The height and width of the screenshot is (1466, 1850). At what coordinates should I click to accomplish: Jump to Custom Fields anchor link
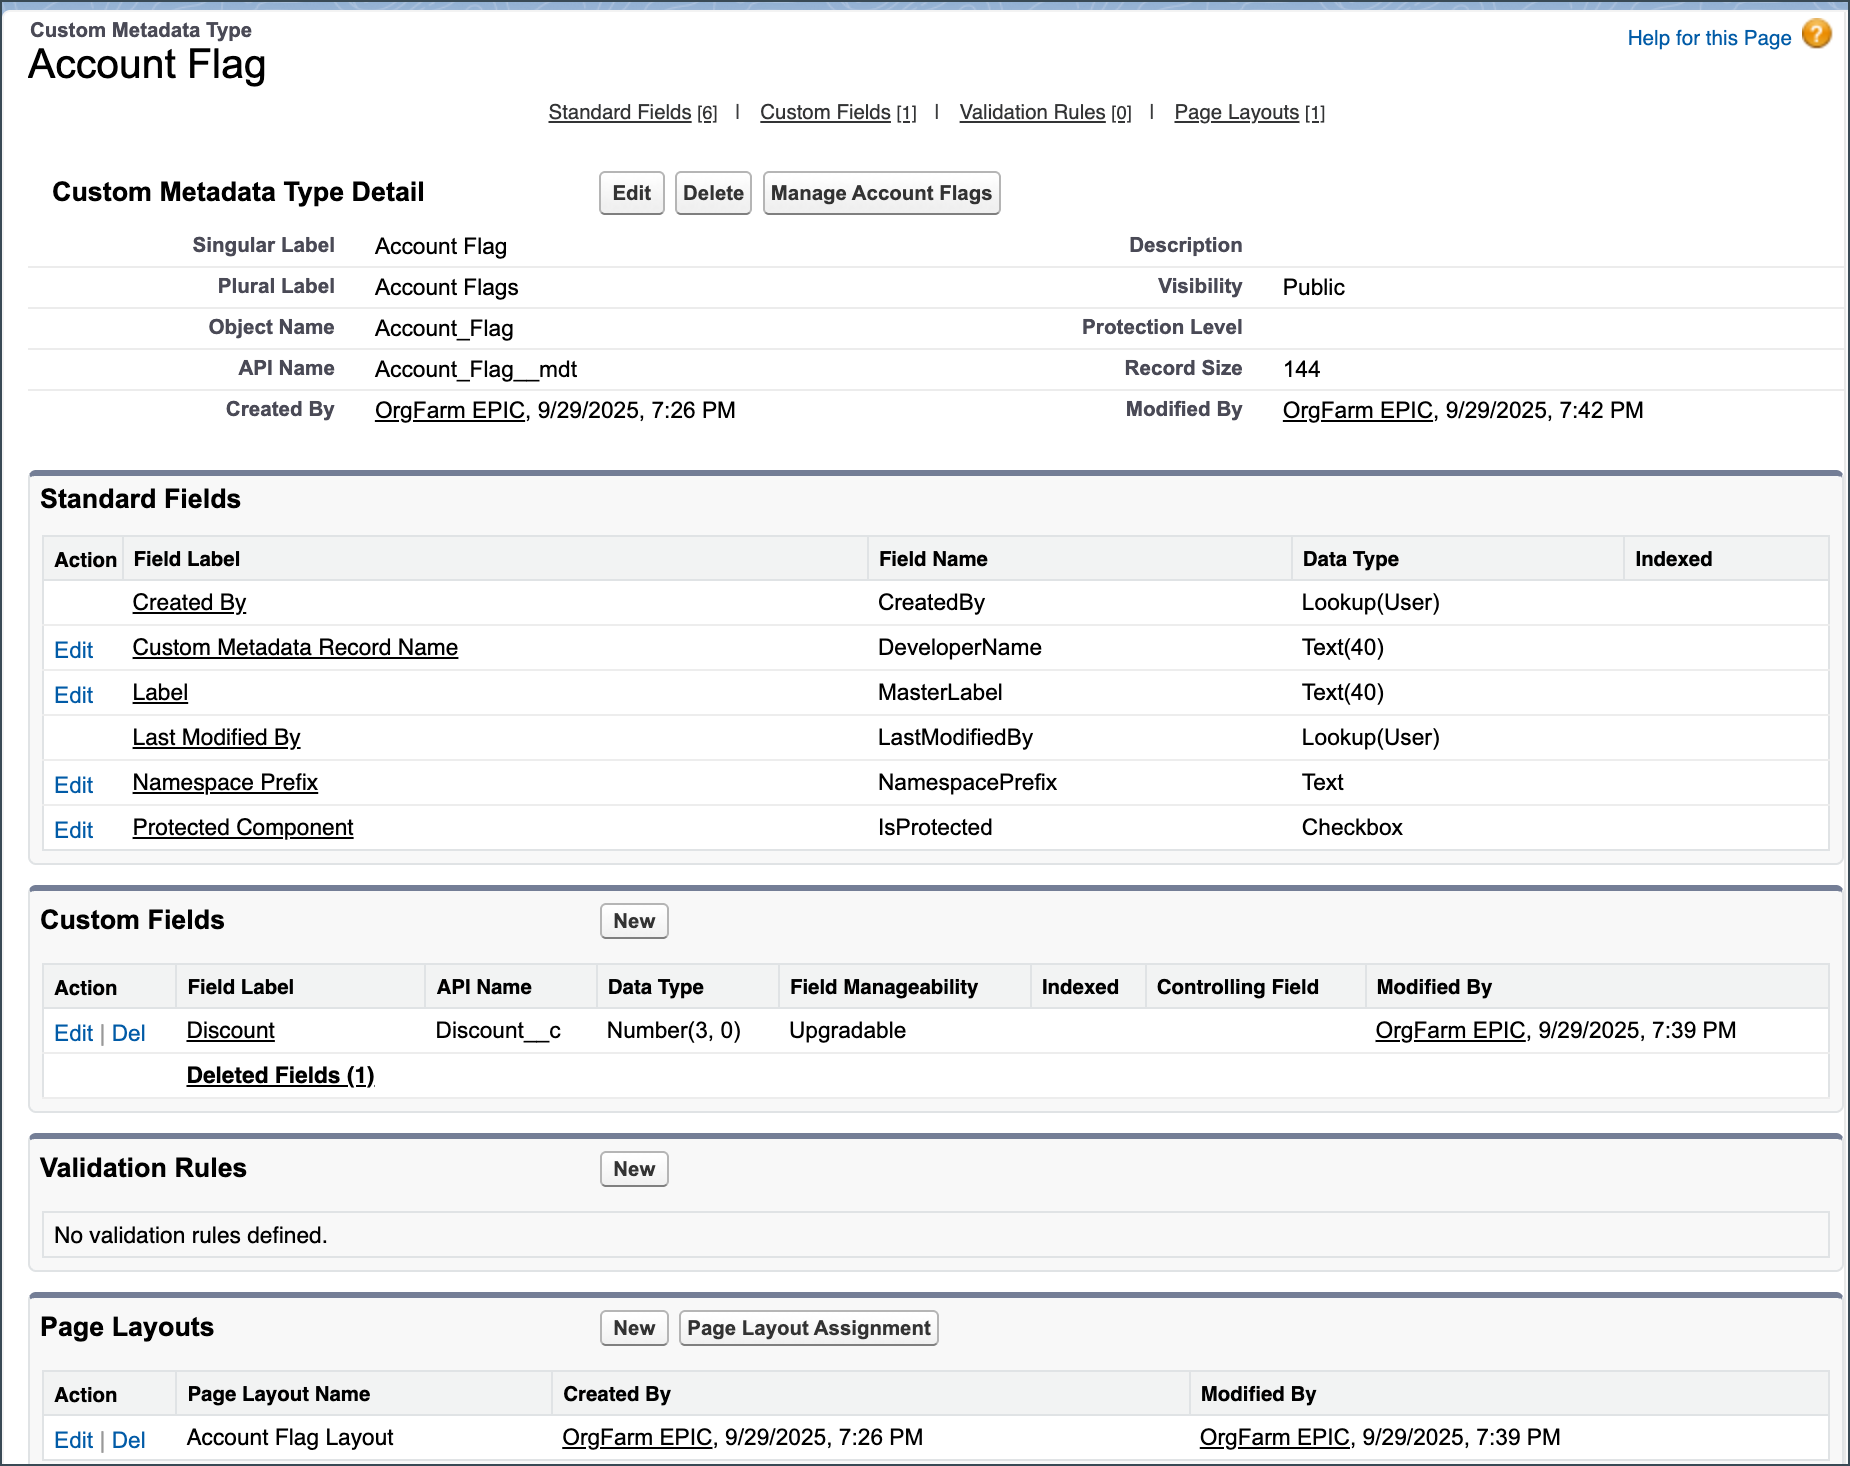coord(824,112)
